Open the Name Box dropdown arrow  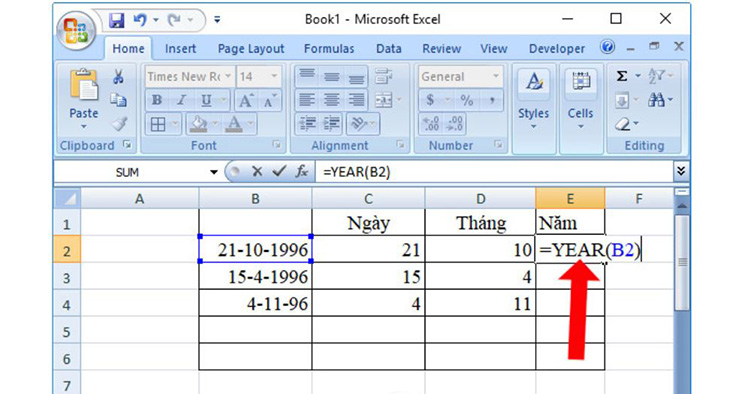click(x=213, y=172)
